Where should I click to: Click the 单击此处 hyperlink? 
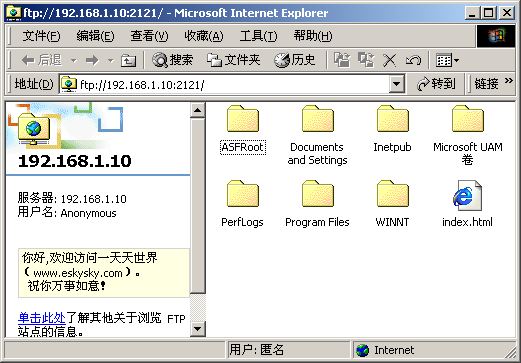42,318
